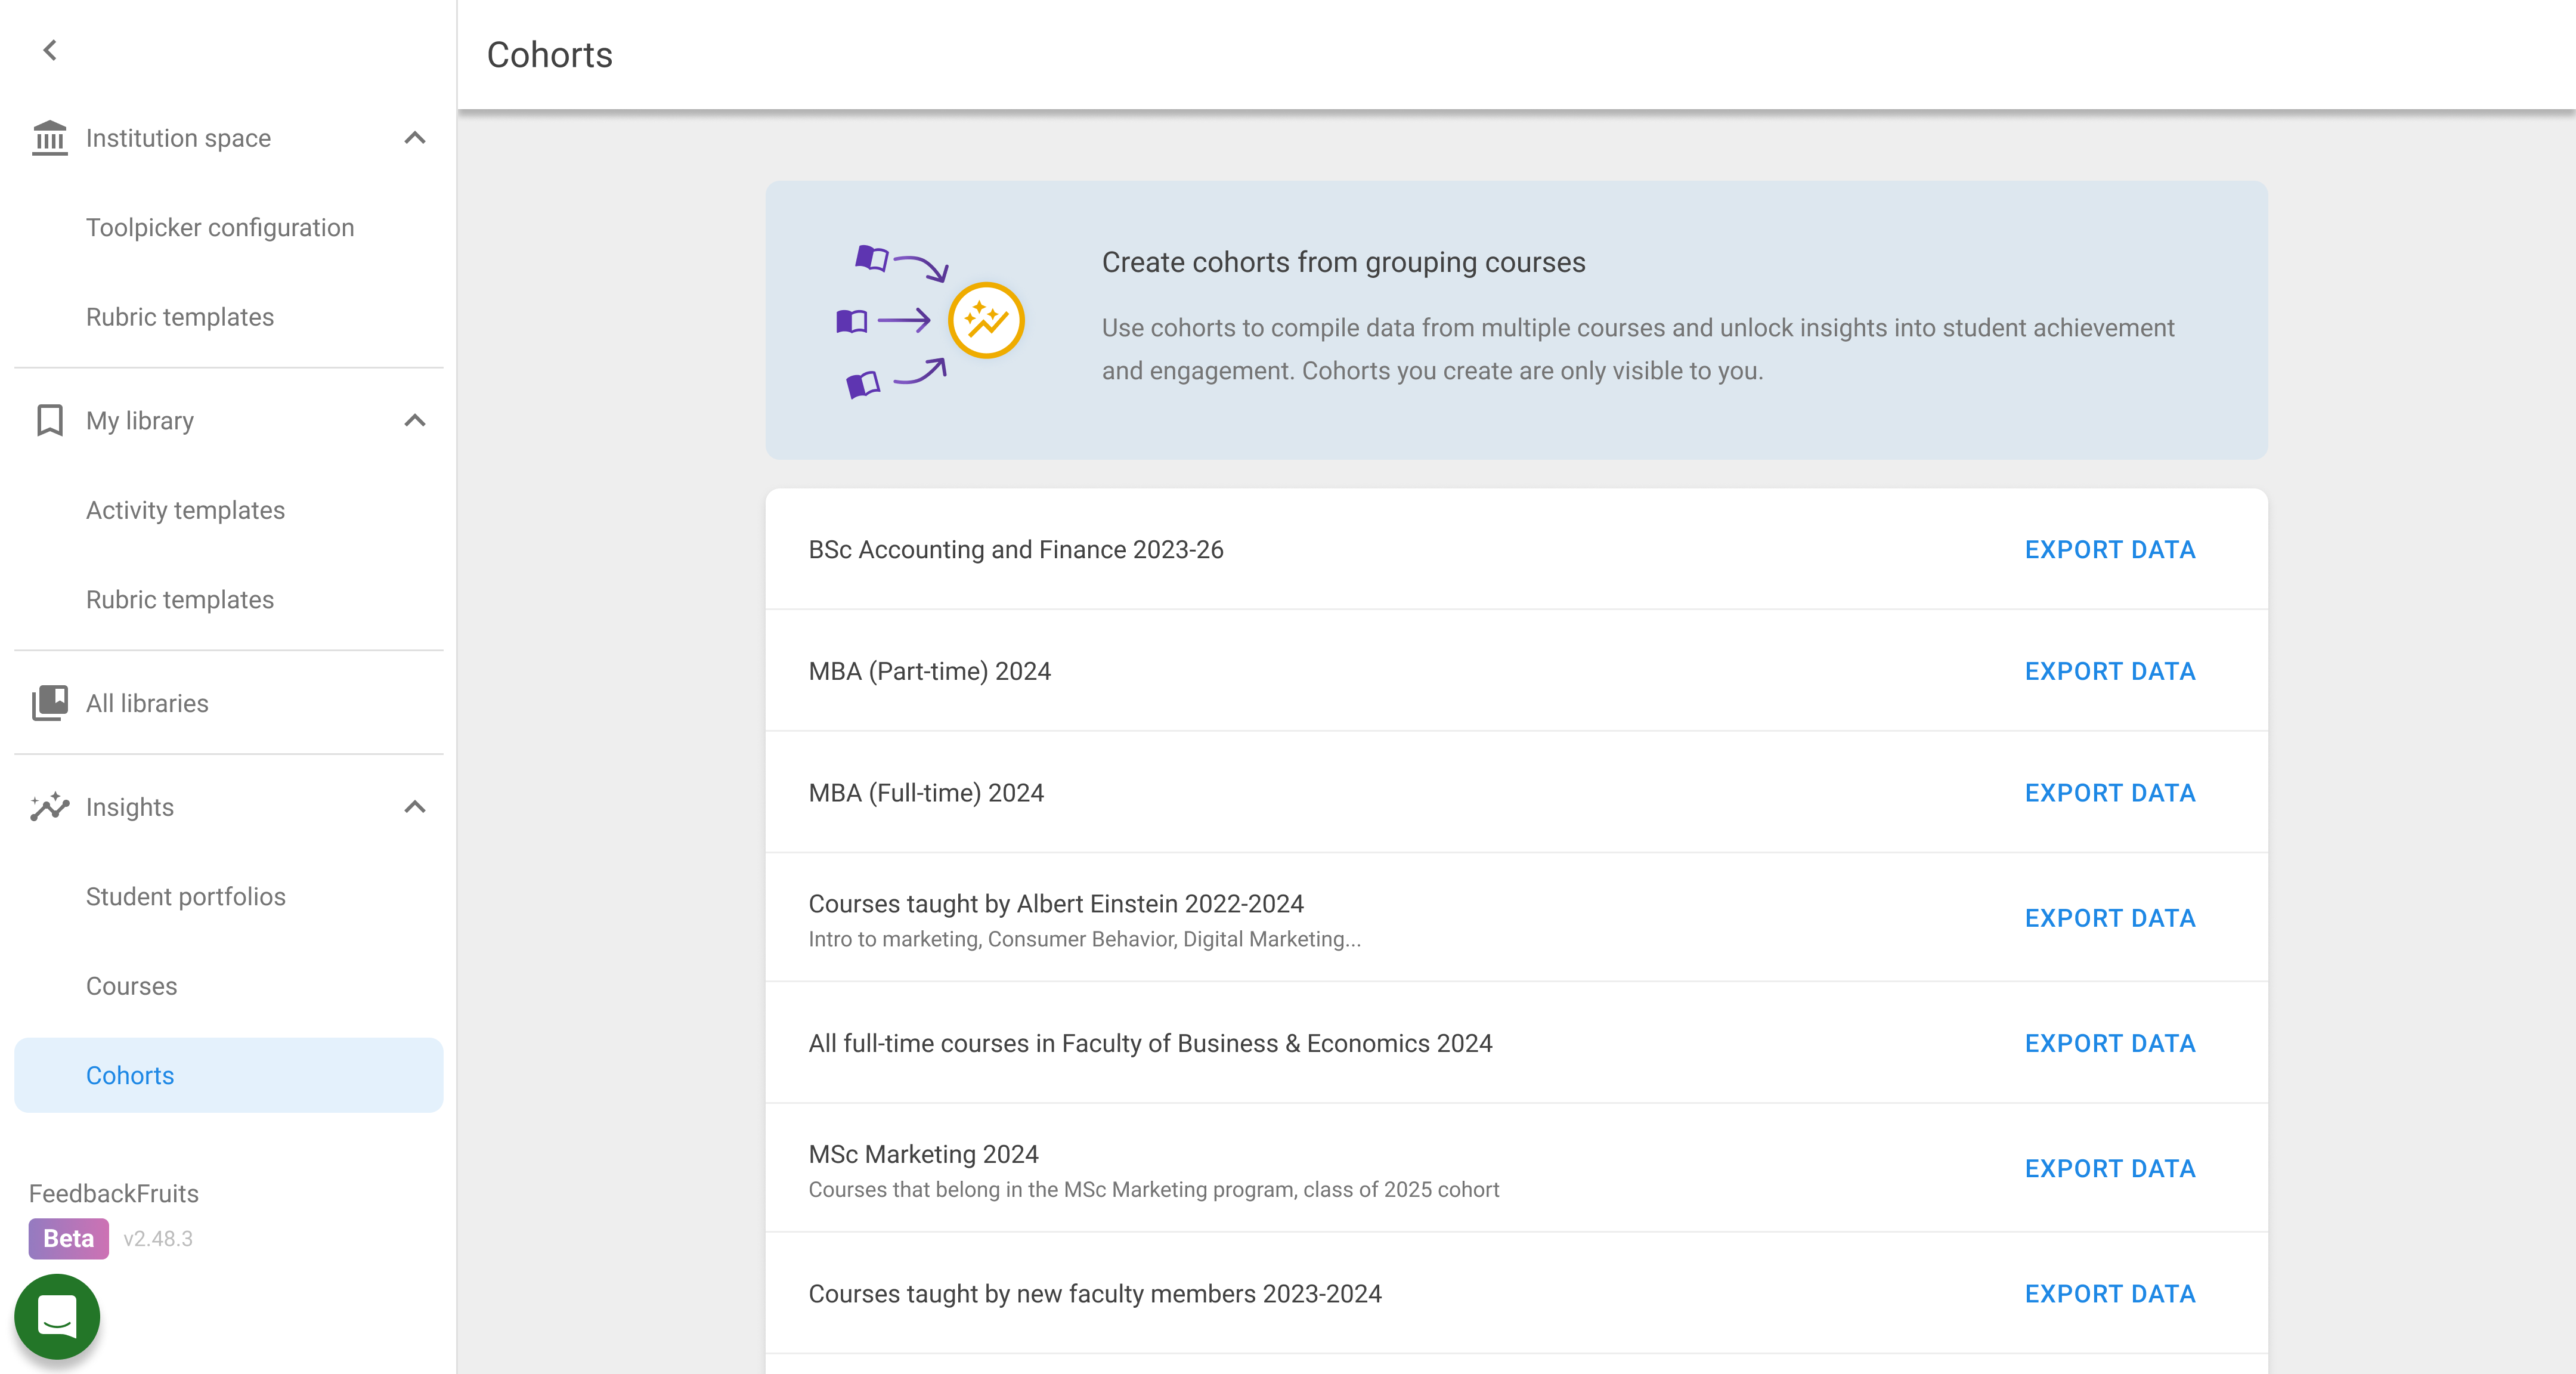Open Toolpicker configuration
This screenshot has height=1374, width=2576.
click(229, 228)
